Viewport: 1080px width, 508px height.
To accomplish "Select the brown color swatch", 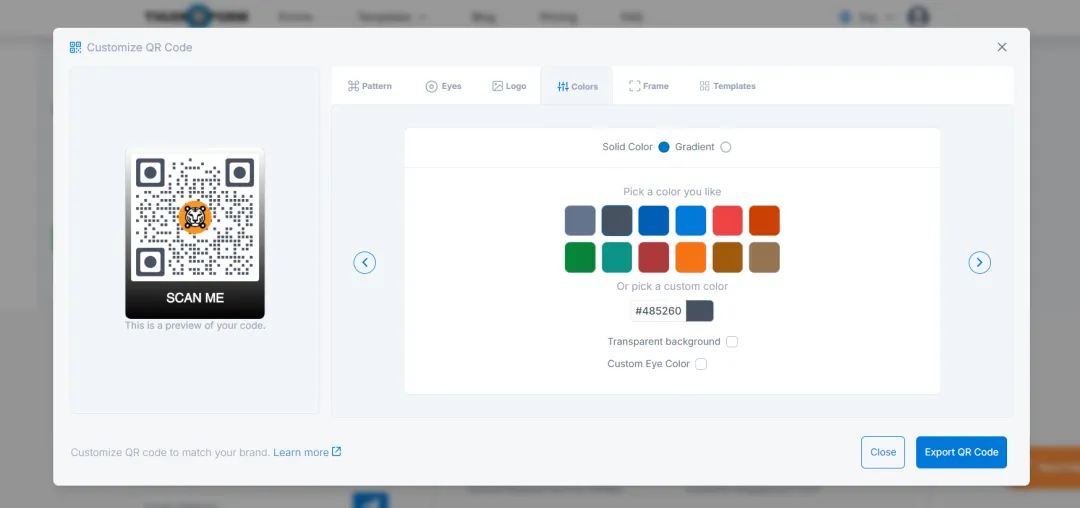I will tap(727, 257).
